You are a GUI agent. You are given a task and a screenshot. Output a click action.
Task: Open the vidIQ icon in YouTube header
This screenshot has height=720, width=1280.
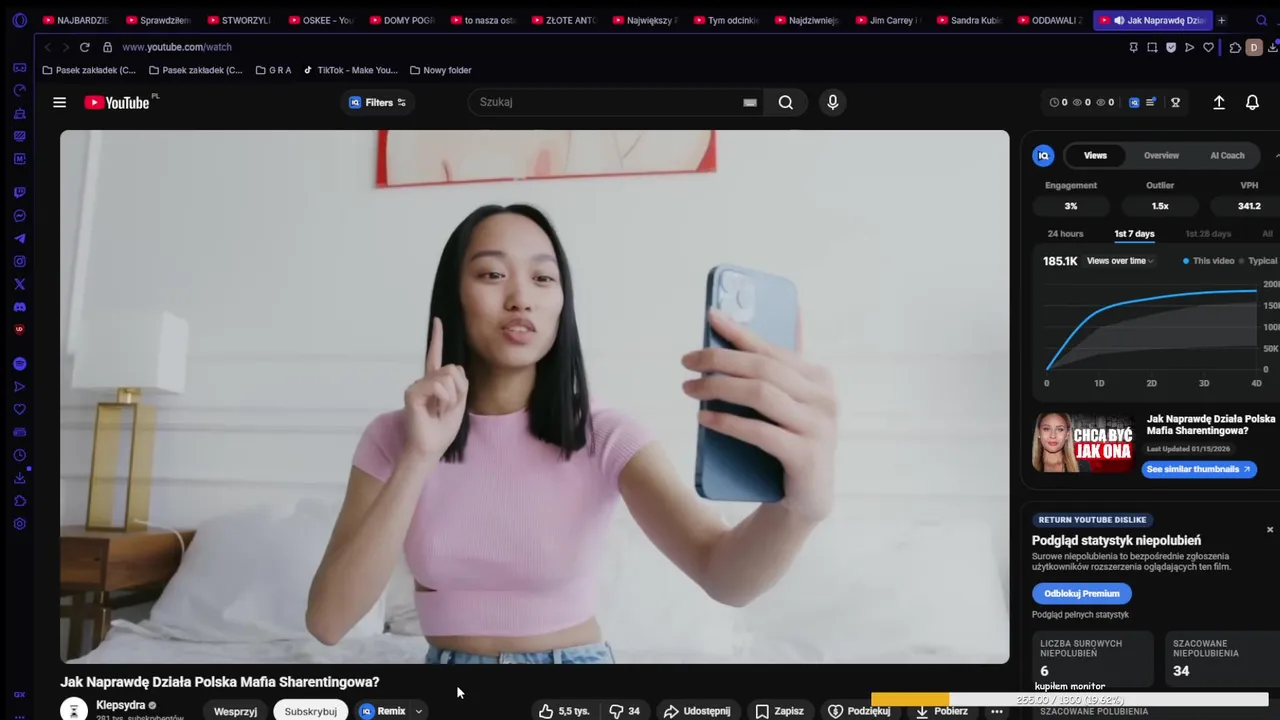[1134, 102]
